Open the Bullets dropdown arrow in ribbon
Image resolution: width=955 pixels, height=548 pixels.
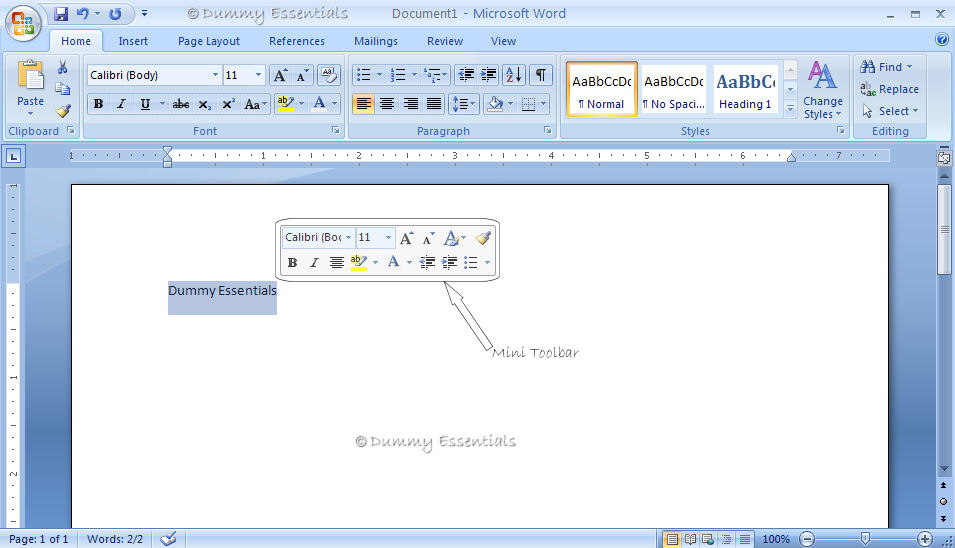(x=379, y=75)
